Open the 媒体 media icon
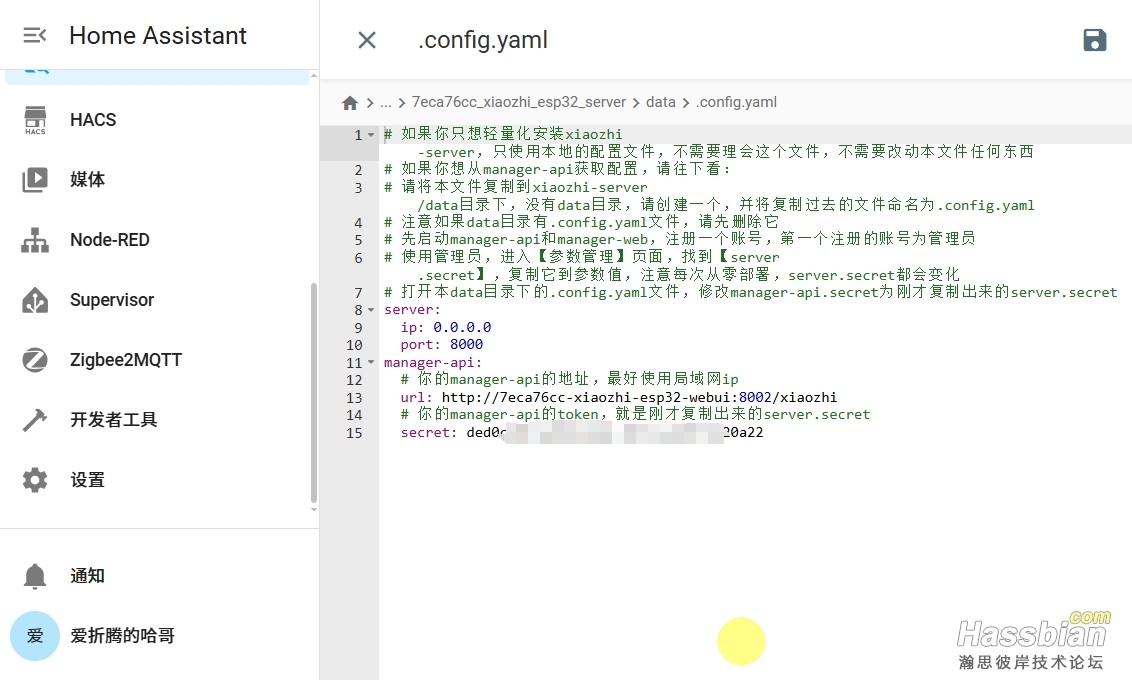 pyautogui.click(x=35, y=180)
